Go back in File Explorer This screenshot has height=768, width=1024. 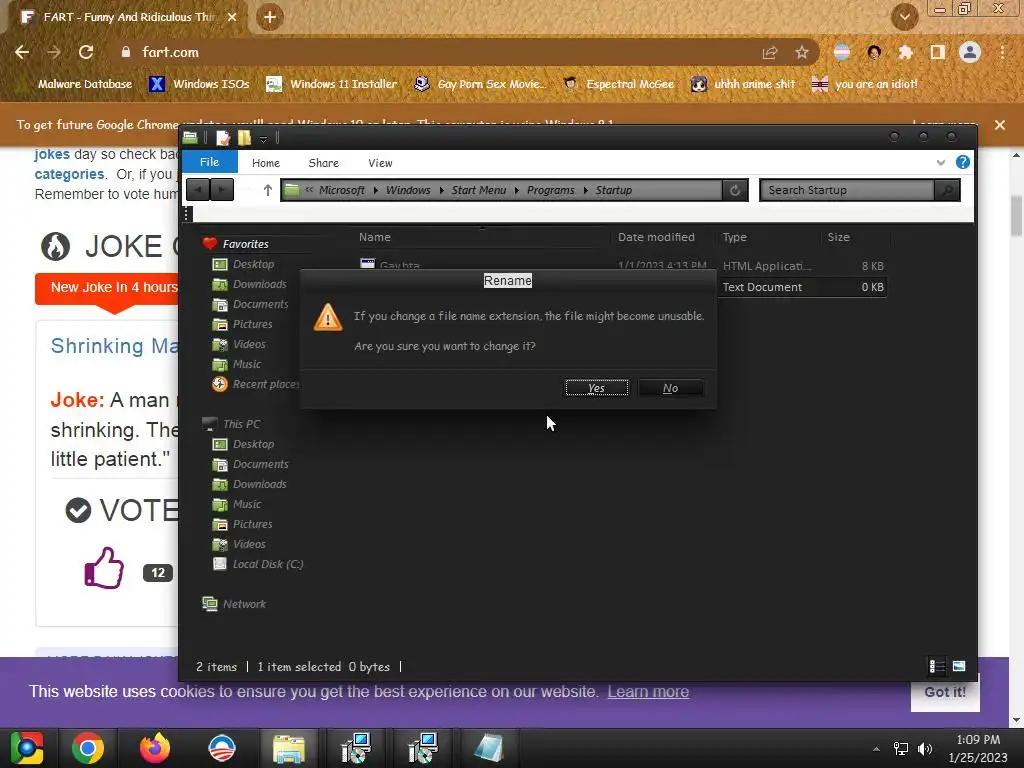(198, 190)
